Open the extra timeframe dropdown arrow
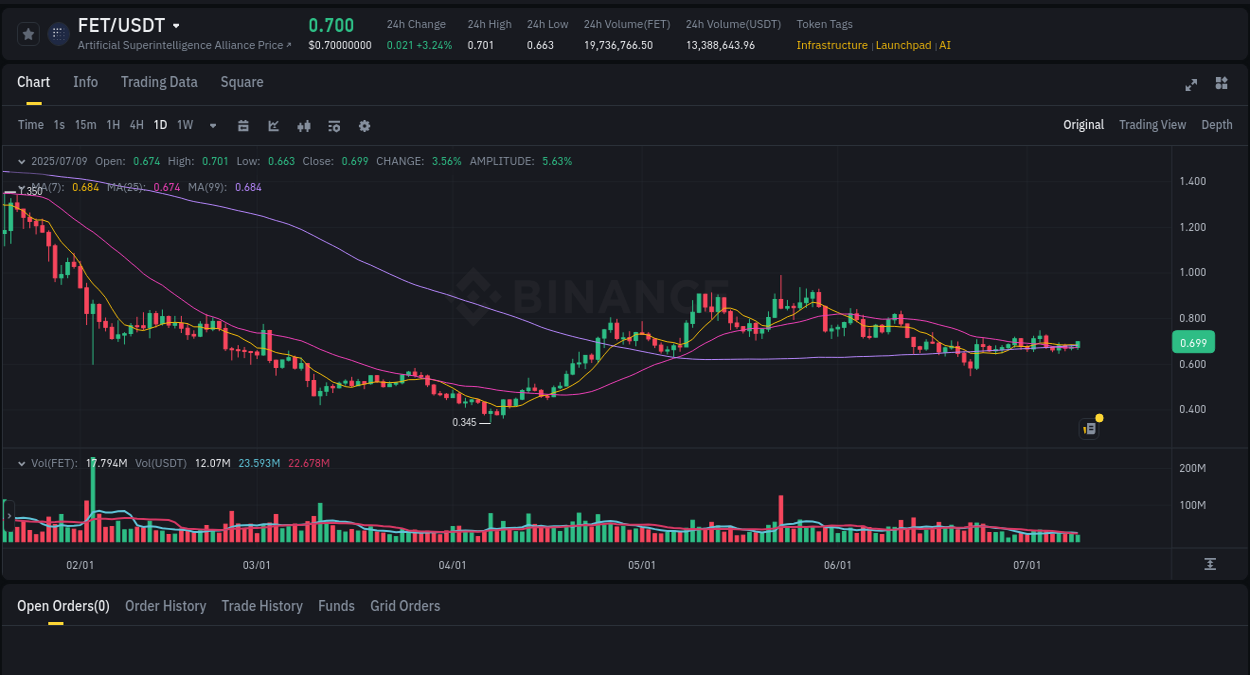 pos(212,125)
